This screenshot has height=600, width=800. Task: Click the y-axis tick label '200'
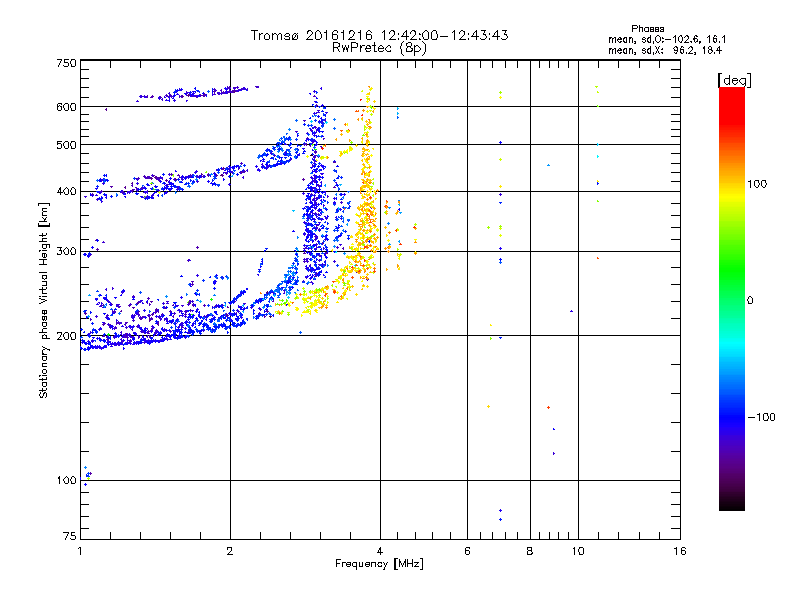(66, 336)
